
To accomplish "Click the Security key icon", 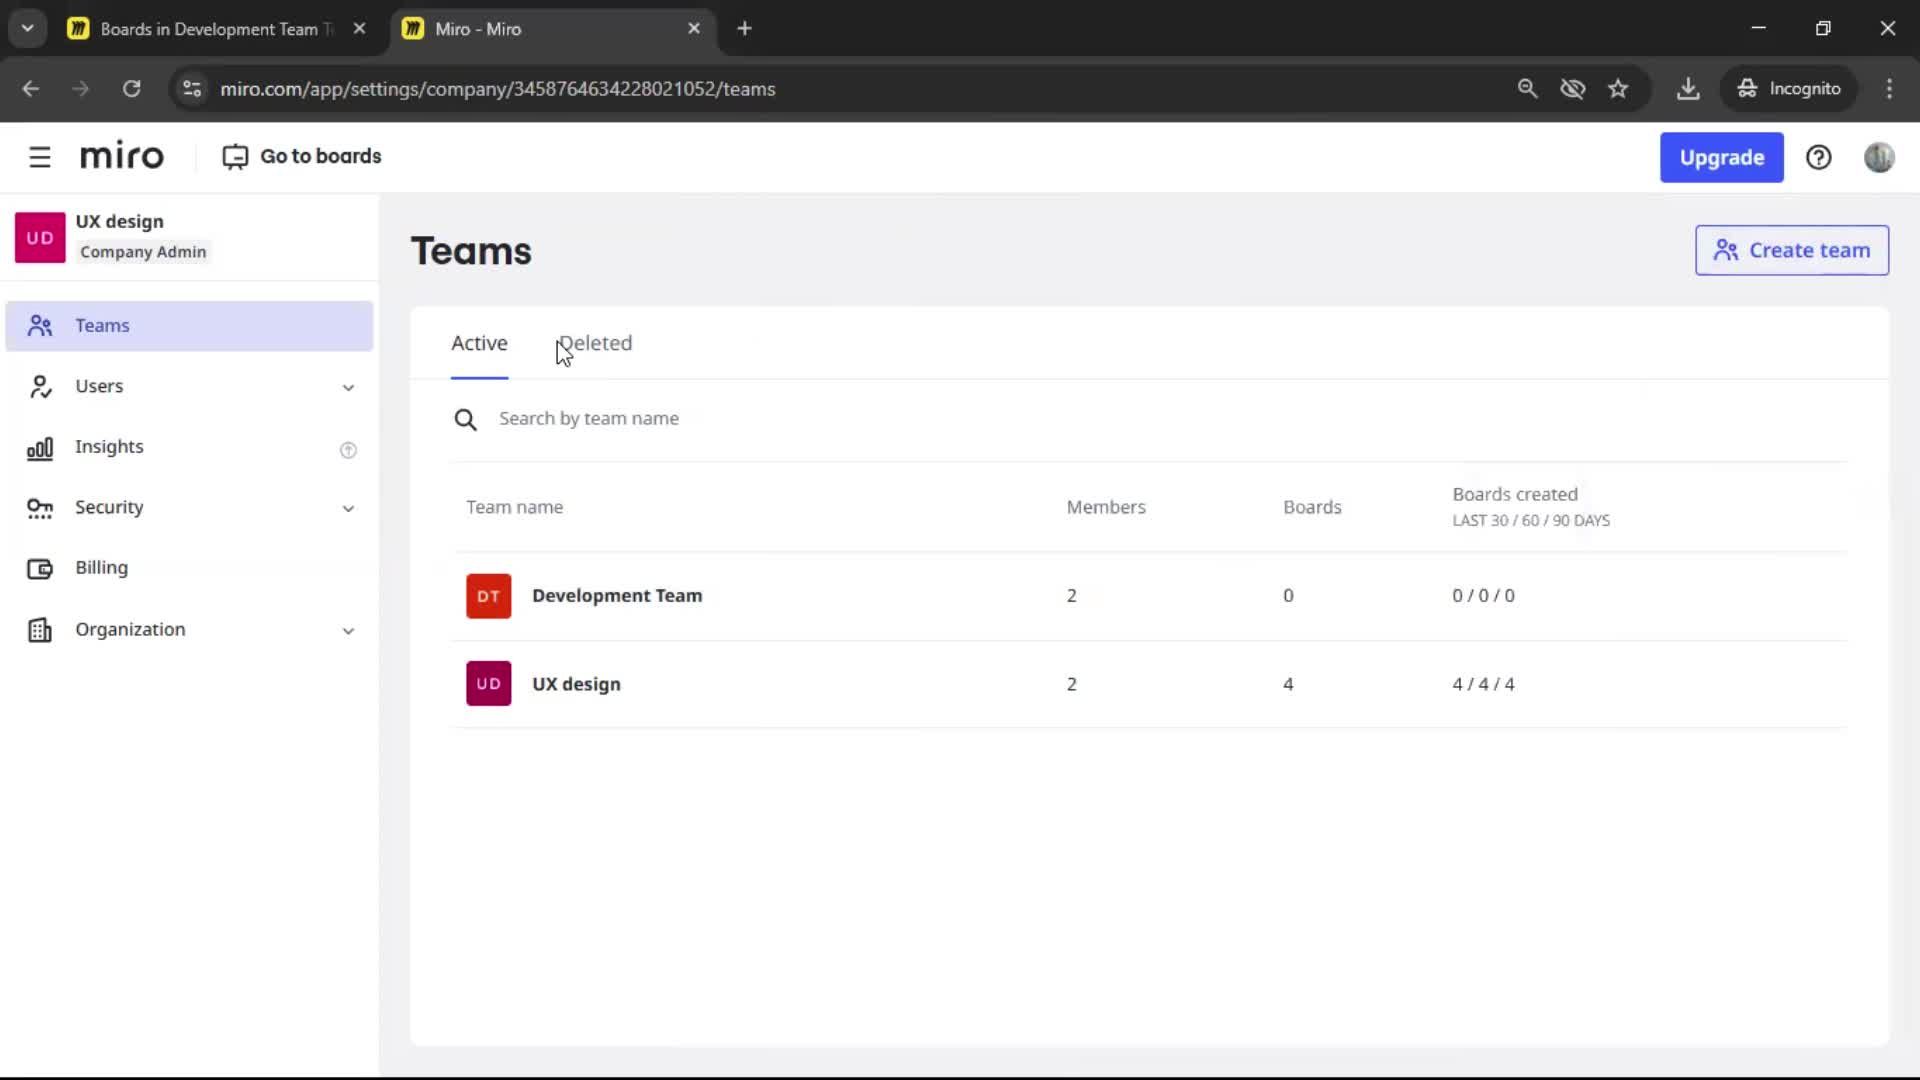I will 40,508.
